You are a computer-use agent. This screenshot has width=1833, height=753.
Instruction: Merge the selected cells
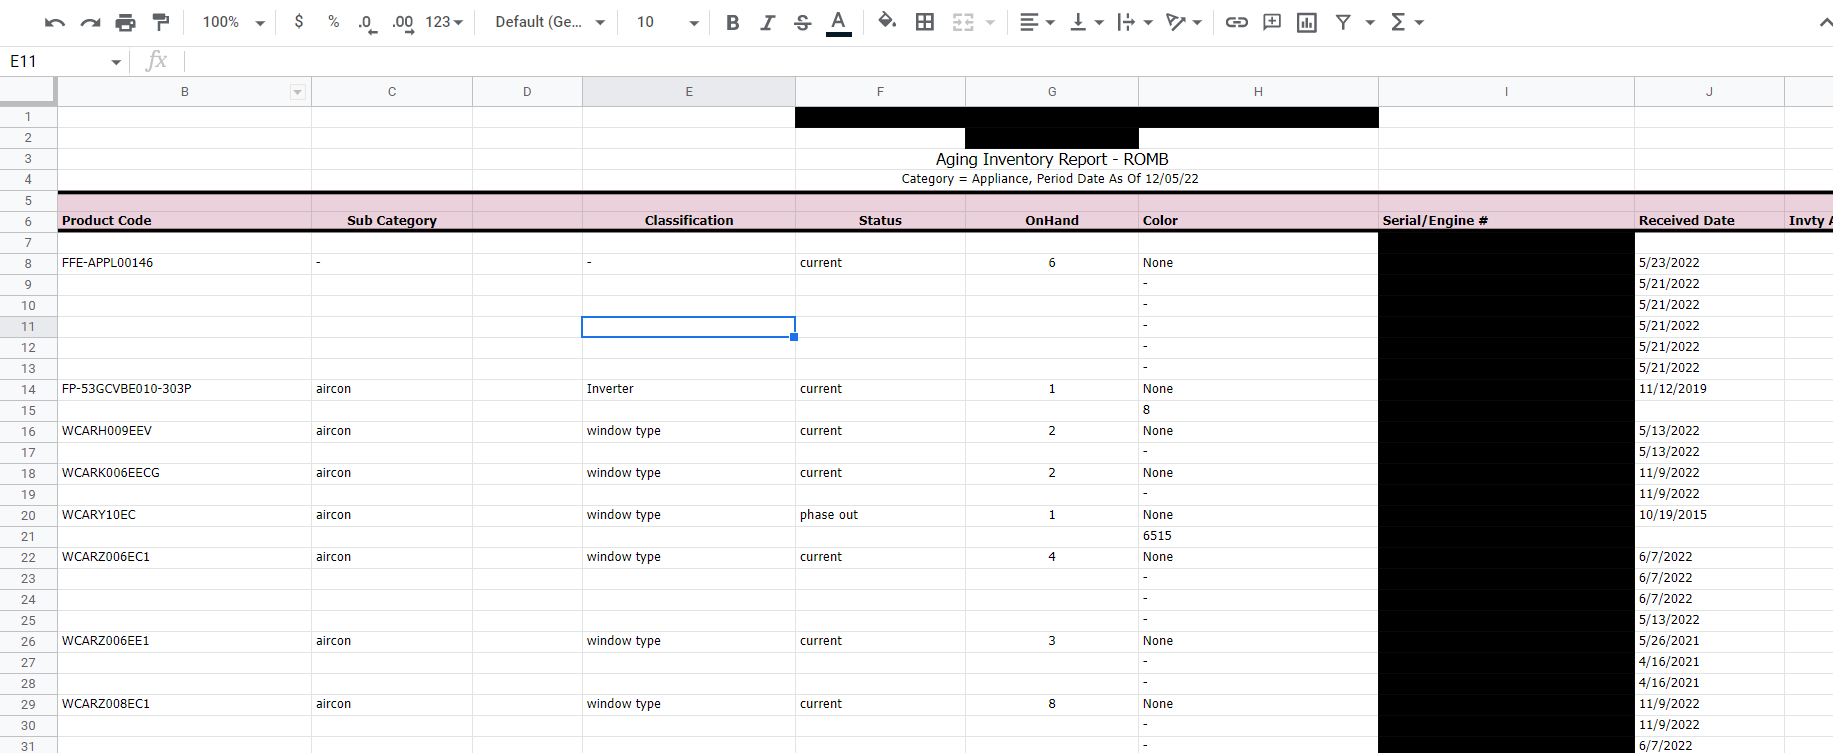(962, 22)
